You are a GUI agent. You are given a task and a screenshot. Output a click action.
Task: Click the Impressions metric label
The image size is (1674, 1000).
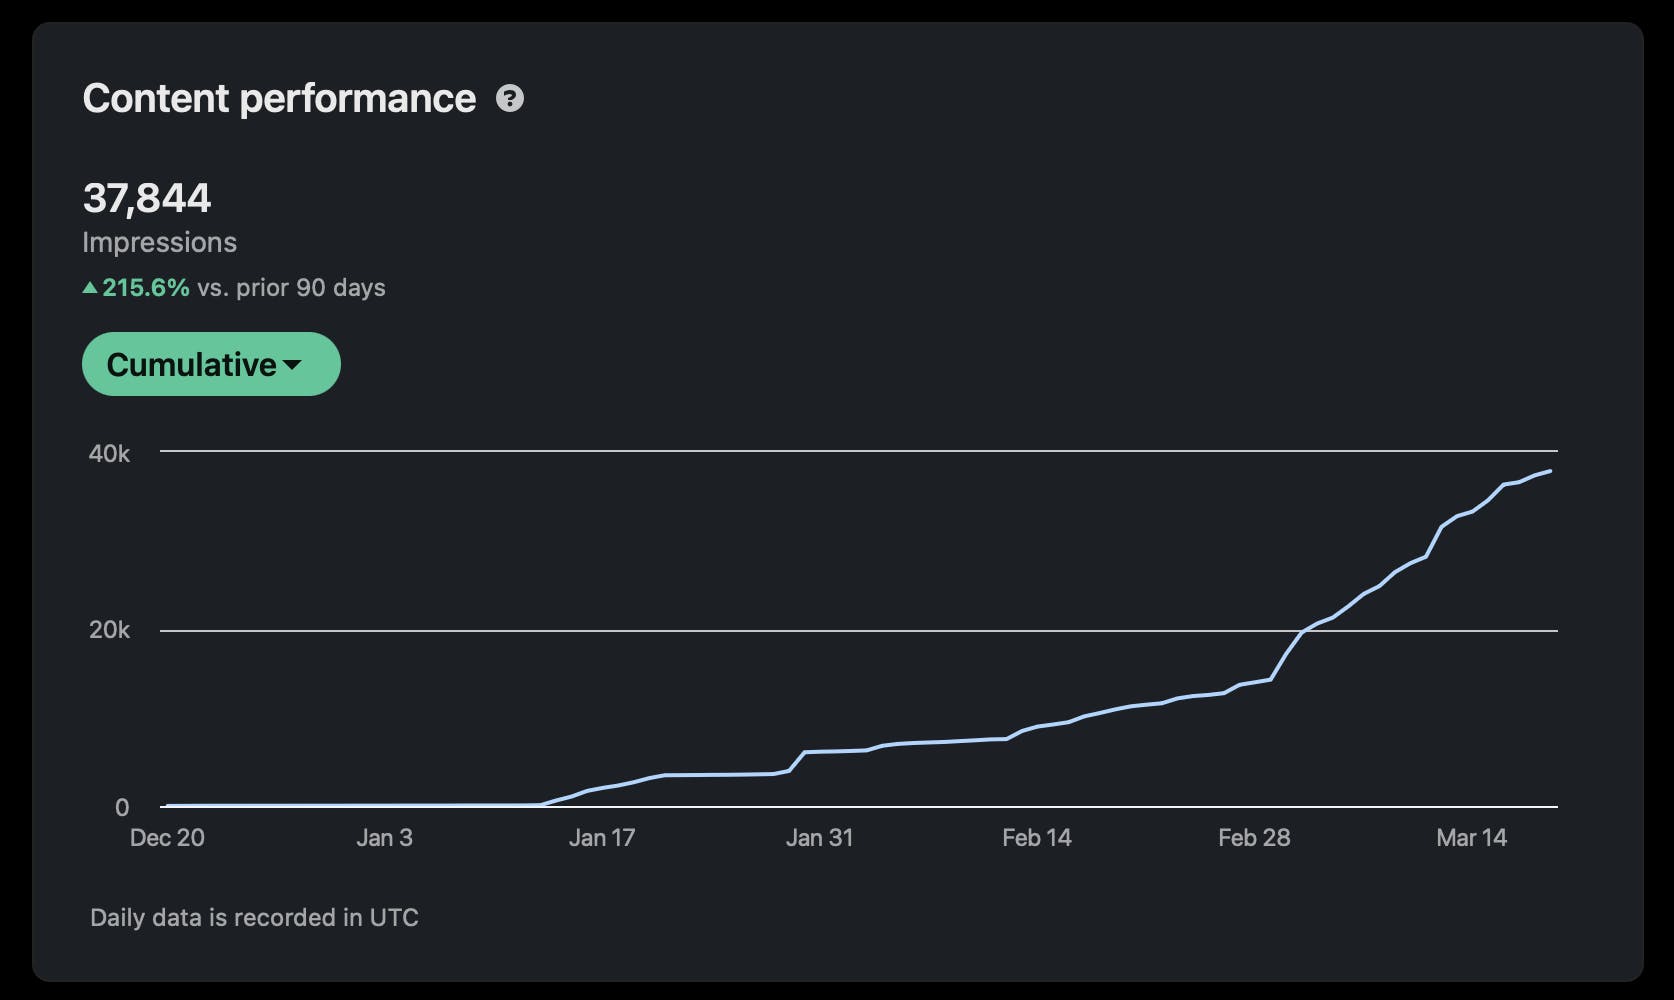coord(159,242)
